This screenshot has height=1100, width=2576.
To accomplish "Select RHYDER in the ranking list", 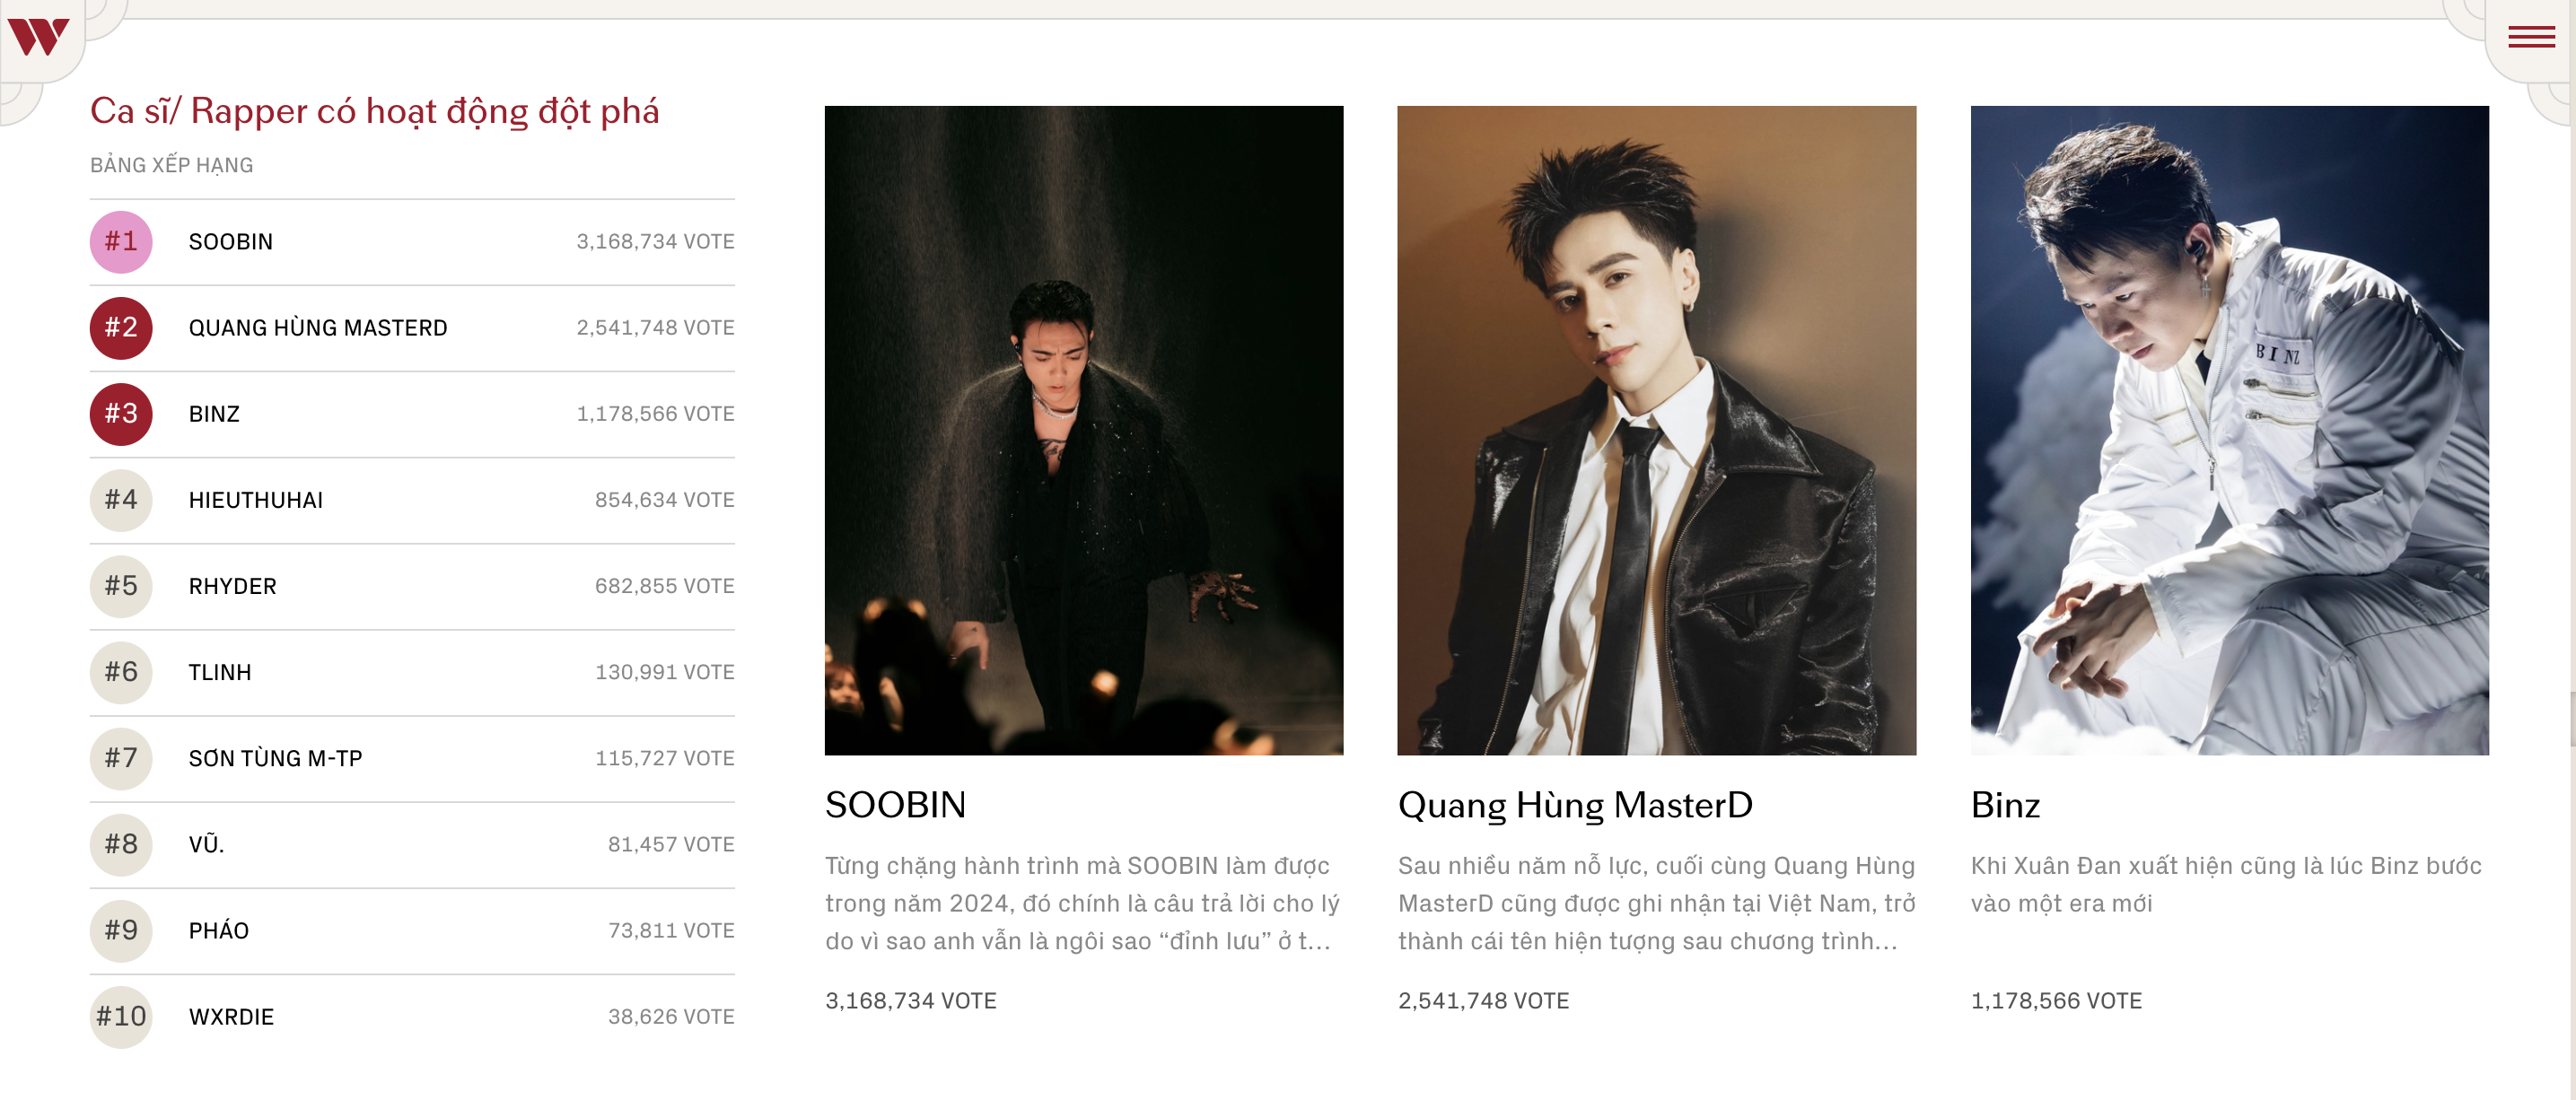I will 412,585.
